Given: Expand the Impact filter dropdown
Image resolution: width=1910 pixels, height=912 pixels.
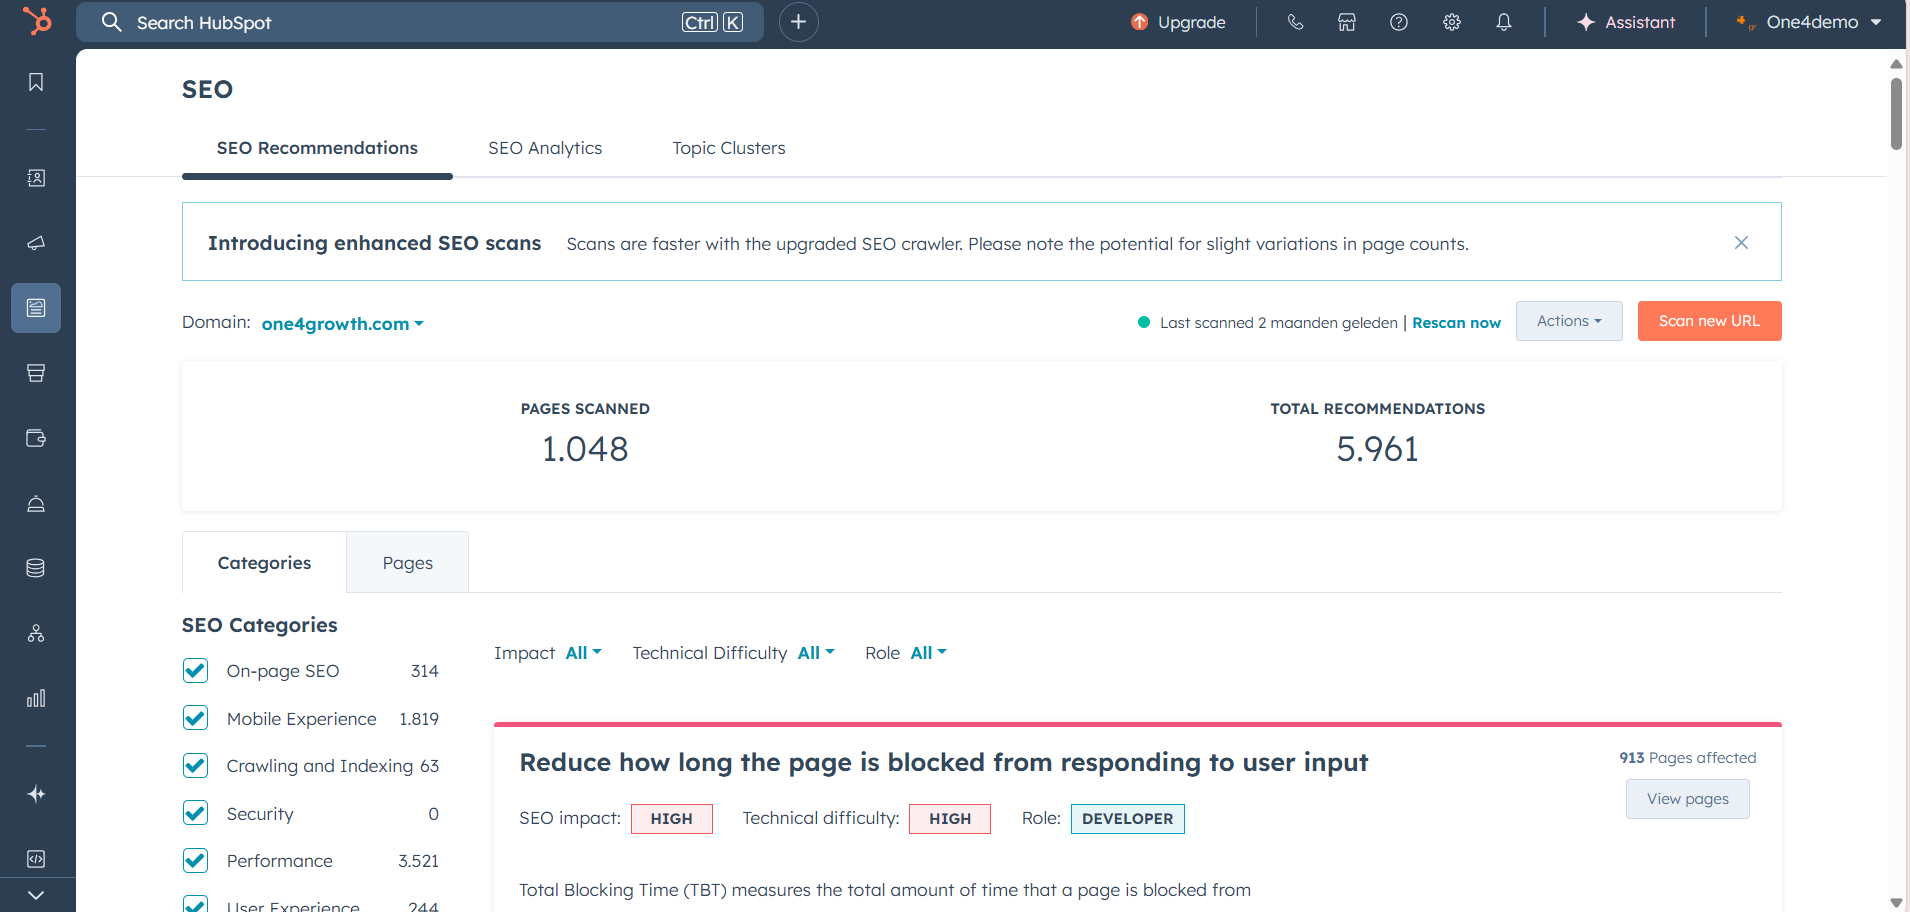Looking at the screenshot, I should [583, 653].
